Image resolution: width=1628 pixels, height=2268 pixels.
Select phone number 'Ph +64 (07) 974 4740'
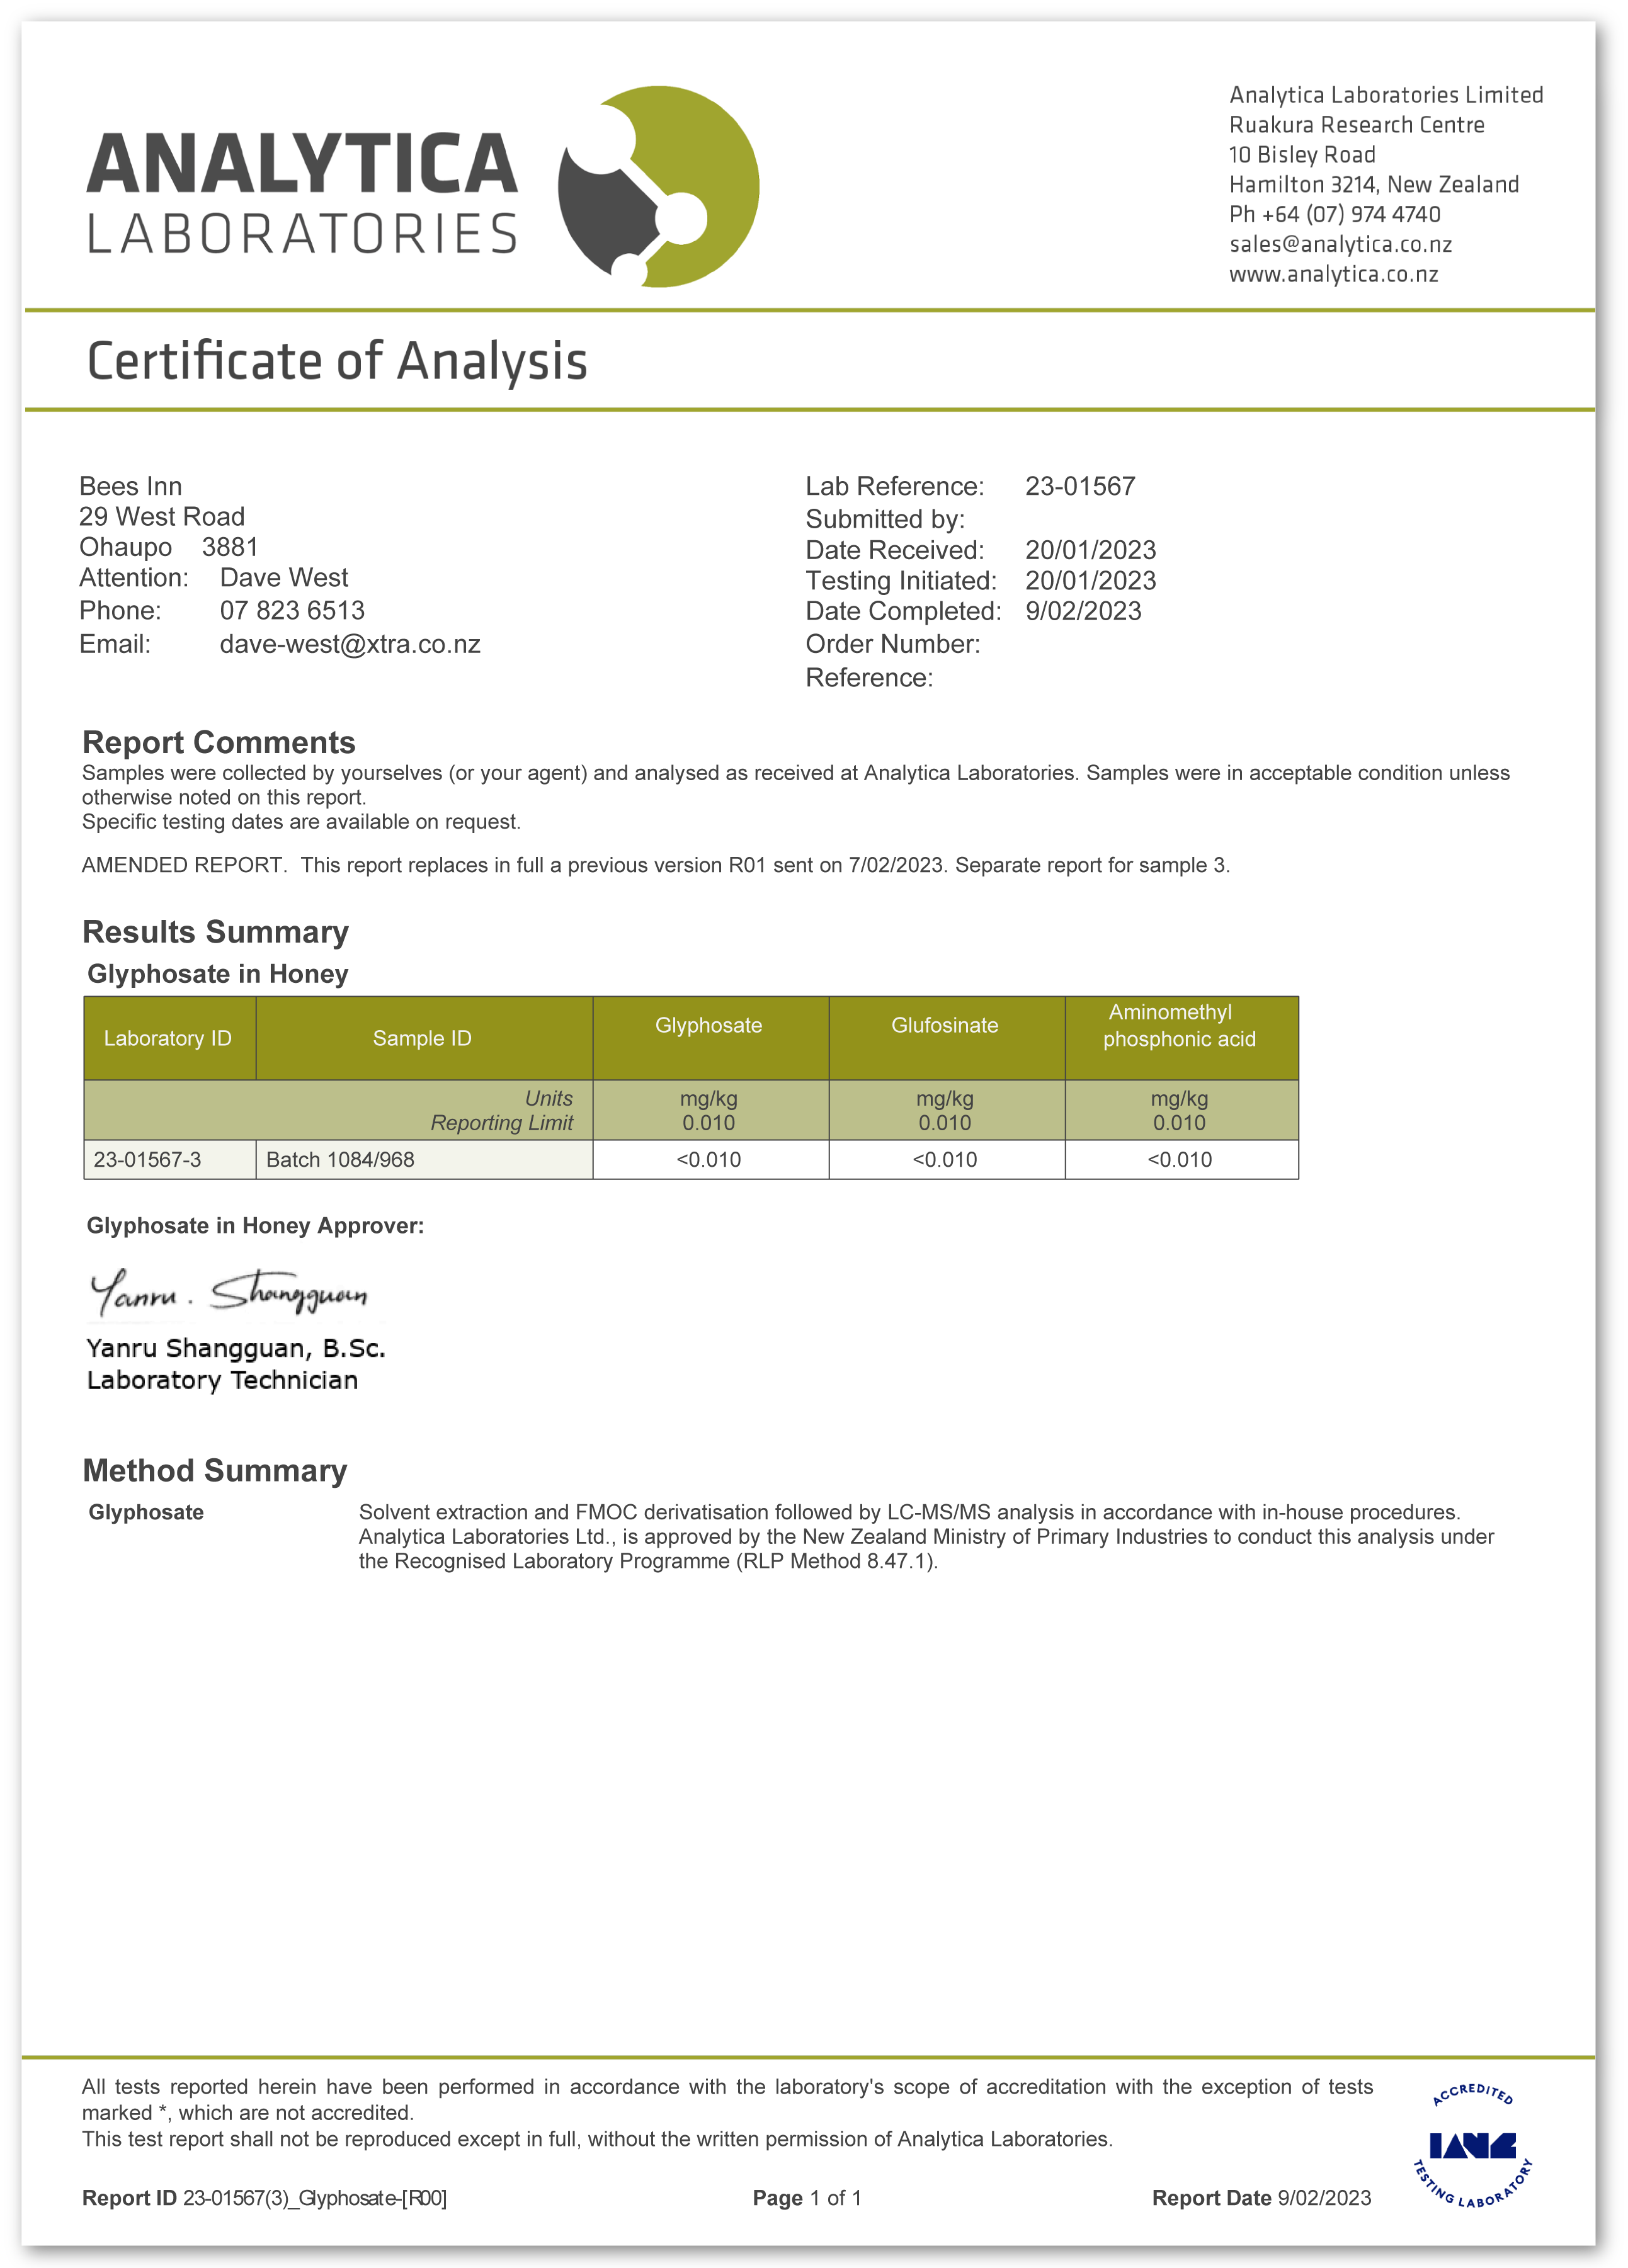(x=1334, y=215)
